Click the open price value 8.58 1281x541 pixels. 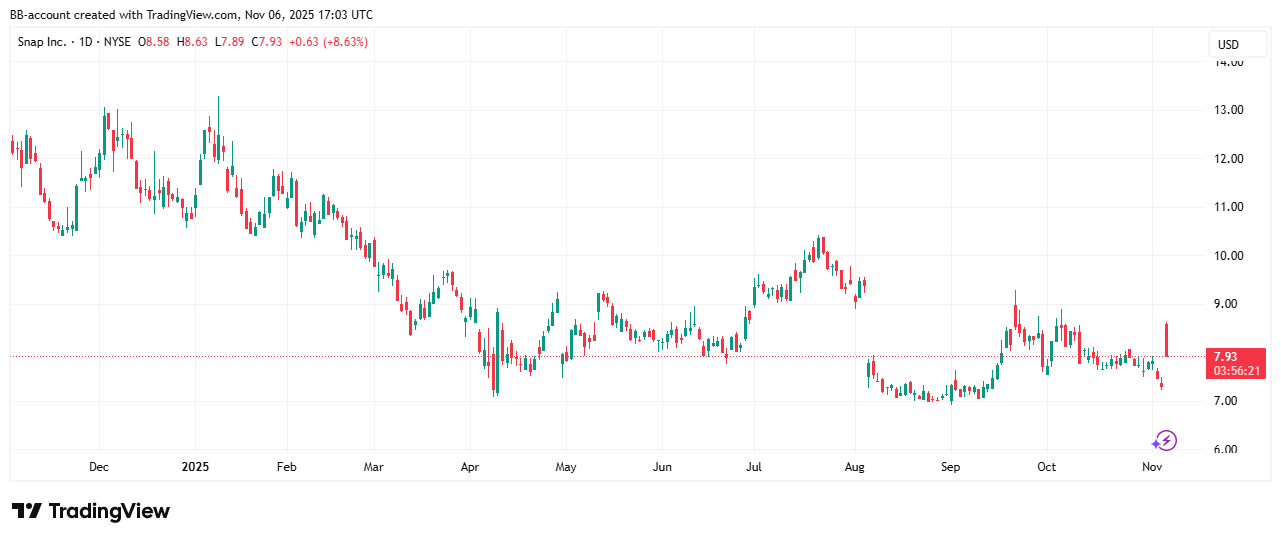[157, 42]
